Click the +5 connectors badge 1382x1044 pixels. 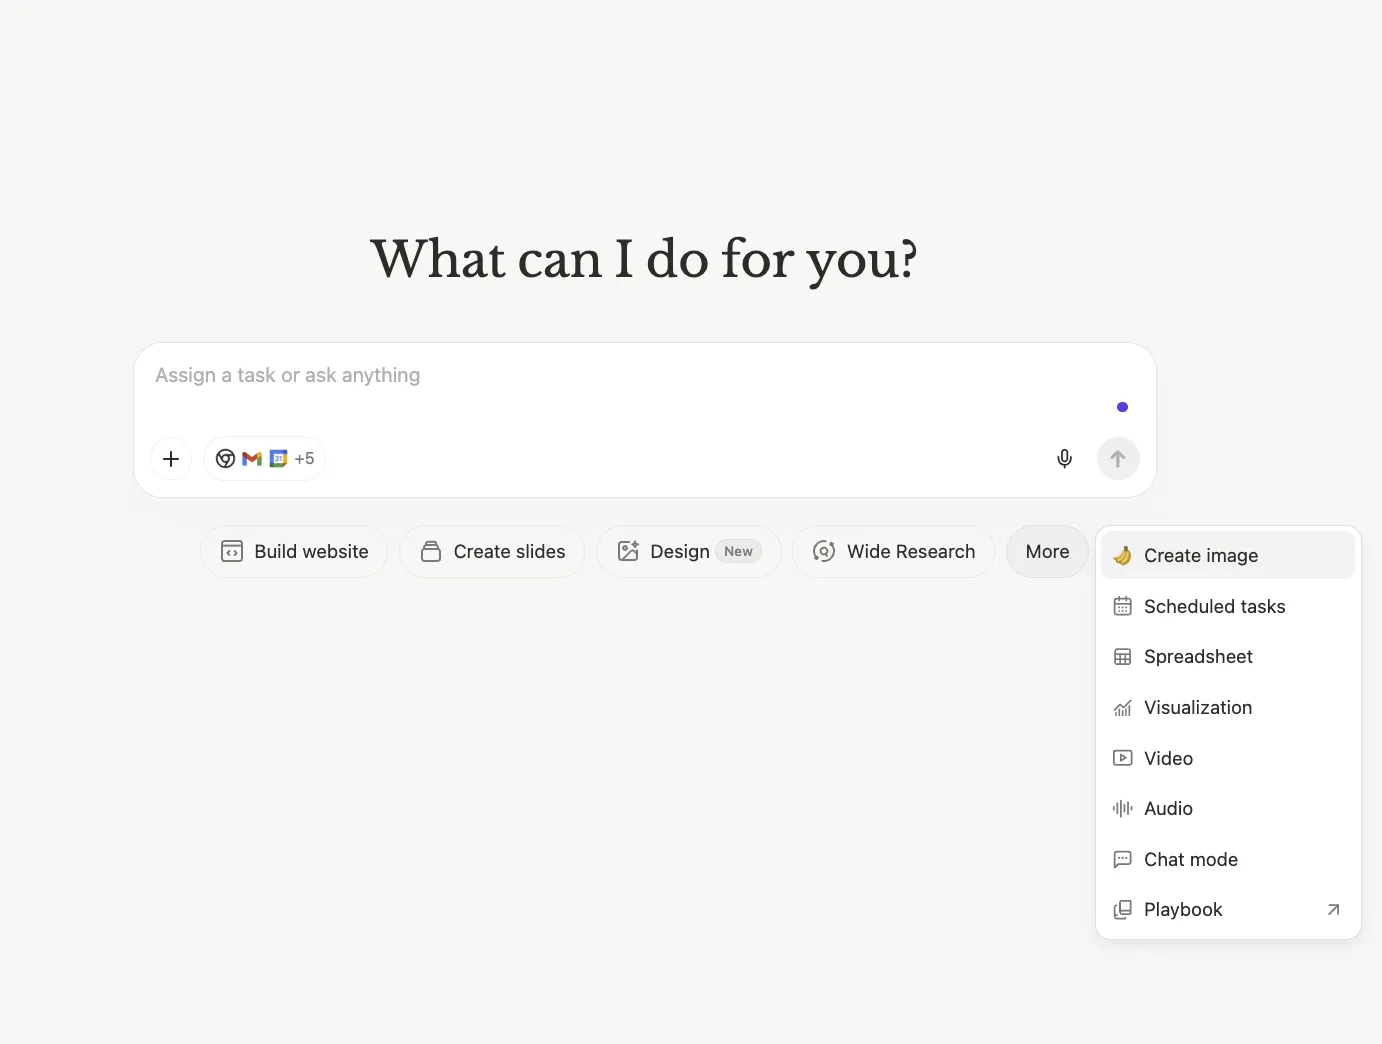tap(305, 458)
